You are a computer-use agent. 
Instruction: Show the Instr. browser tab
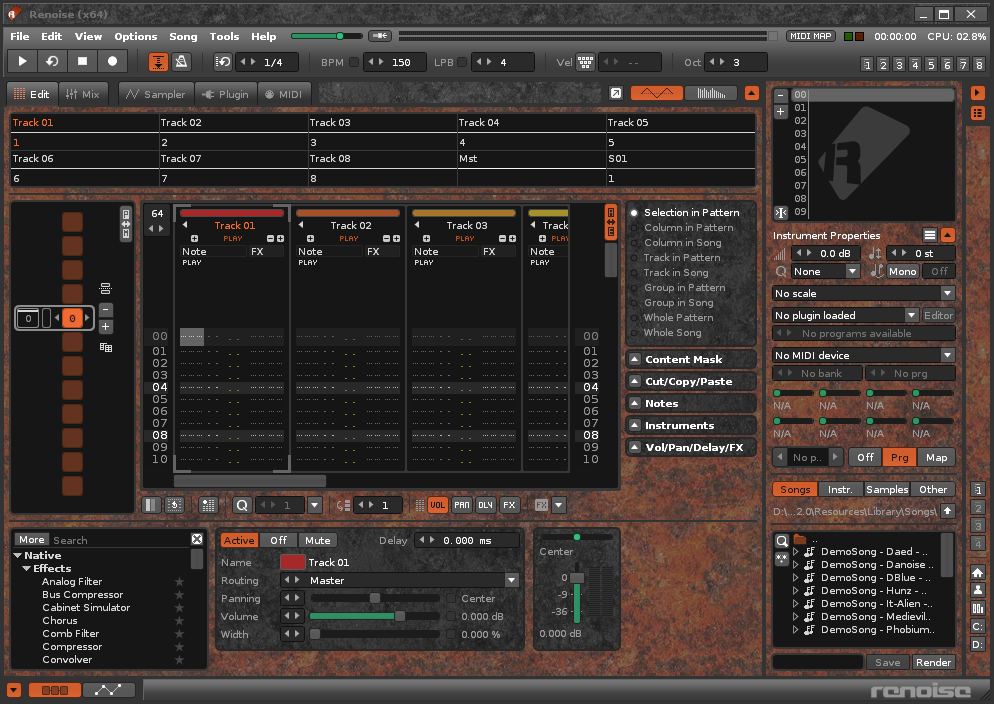click(840, 489)
